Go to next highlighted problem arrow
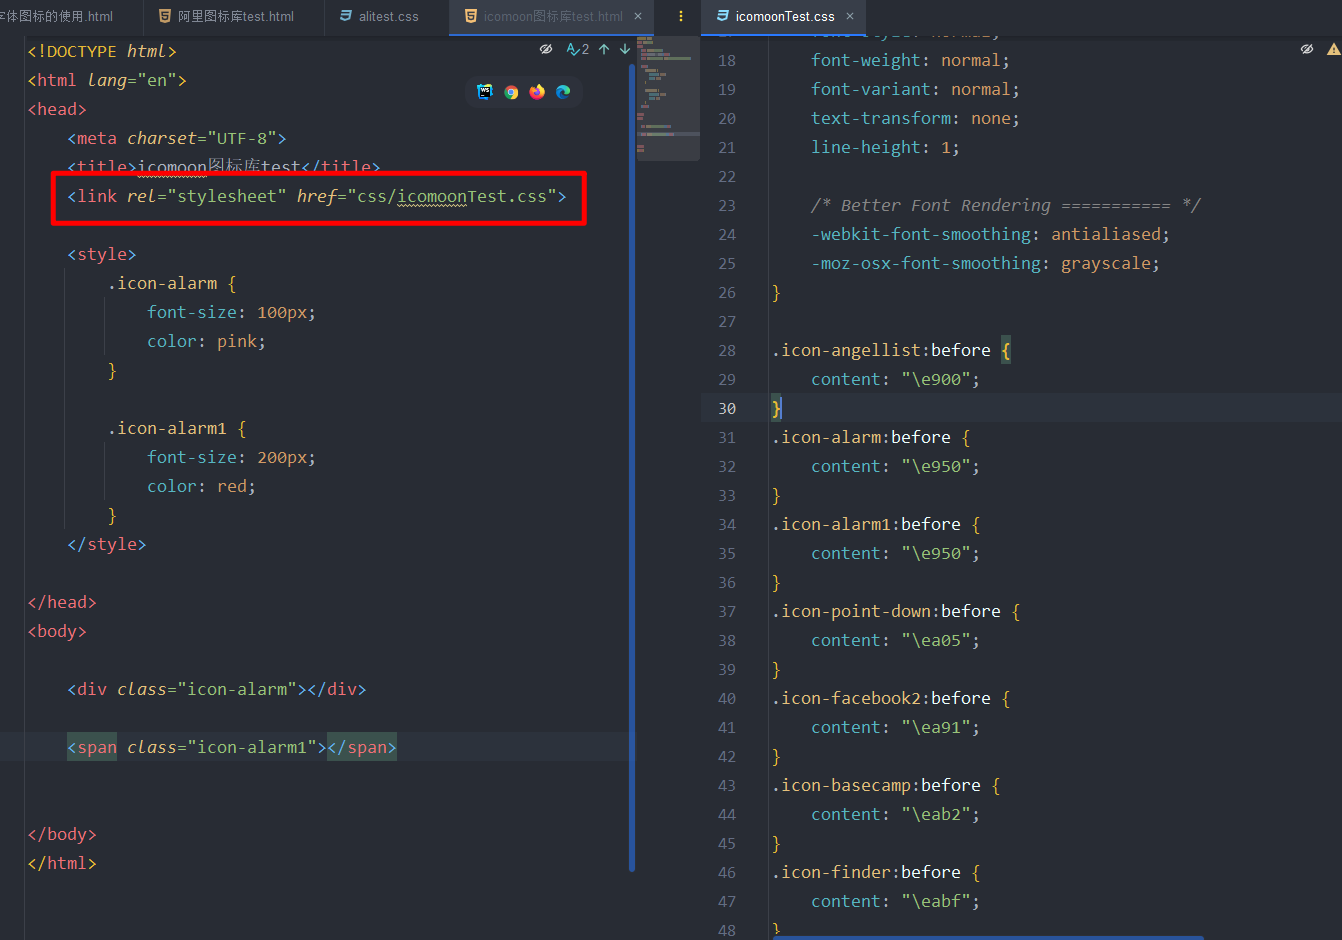Image resolution: width=1342 pixels, height=940 pixels. [x=625, y=49]
